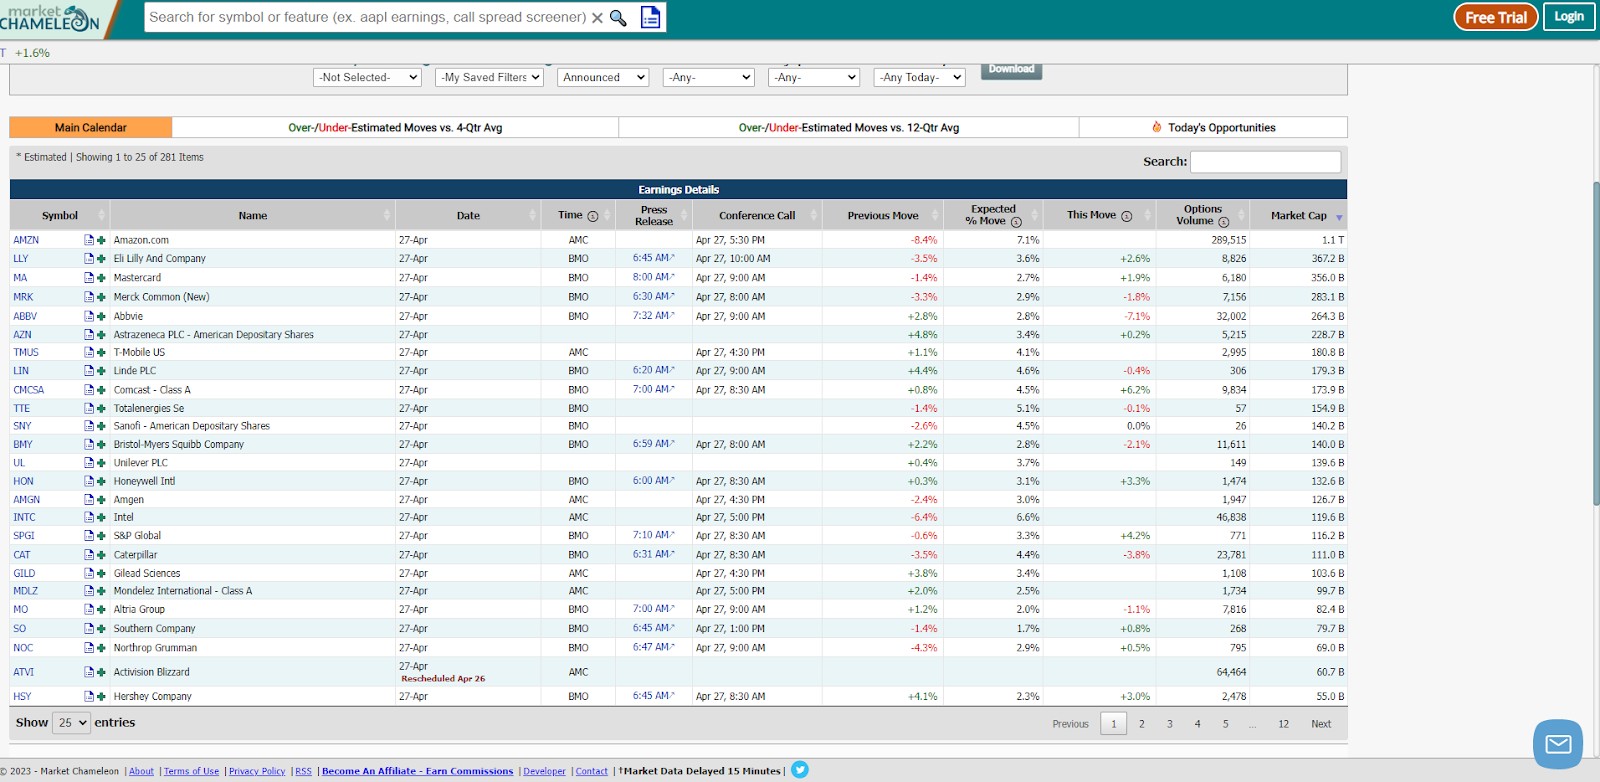Expand the My Saved Filters dropdown
1600x782 pixels.
coord(490,77)
